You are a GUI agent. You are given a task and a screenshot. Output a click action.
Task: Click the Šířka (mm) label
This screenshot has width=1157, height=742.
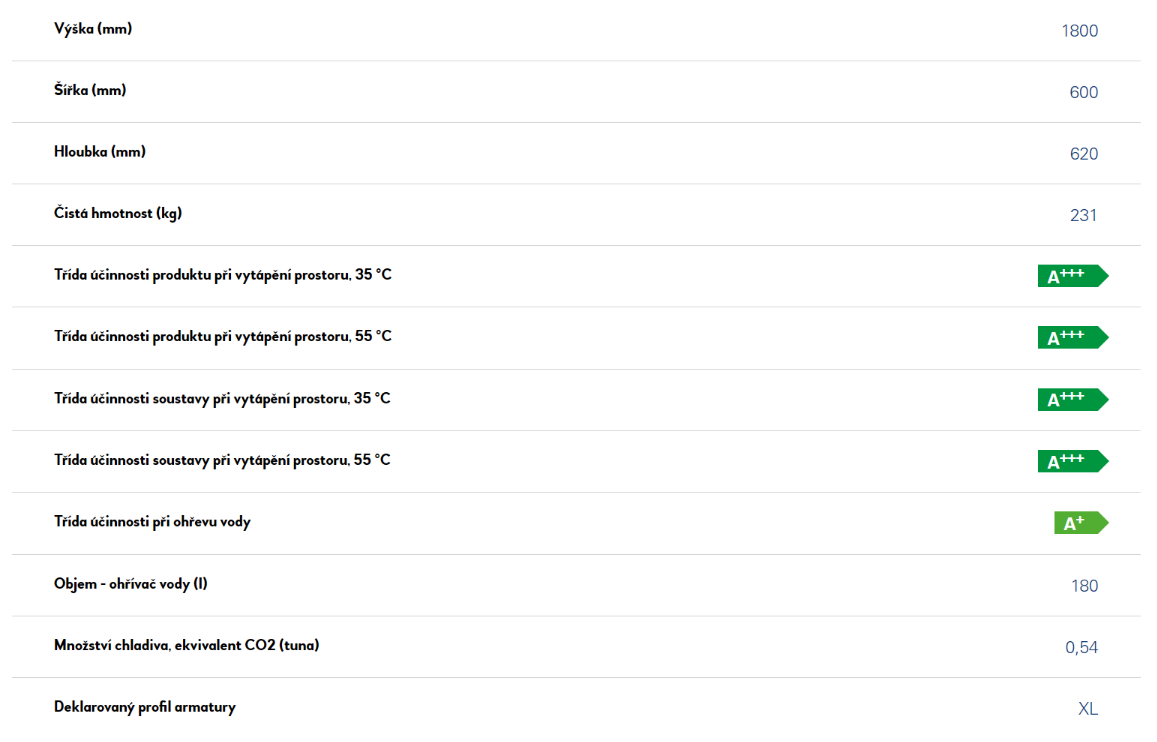(x=90, y=90)
